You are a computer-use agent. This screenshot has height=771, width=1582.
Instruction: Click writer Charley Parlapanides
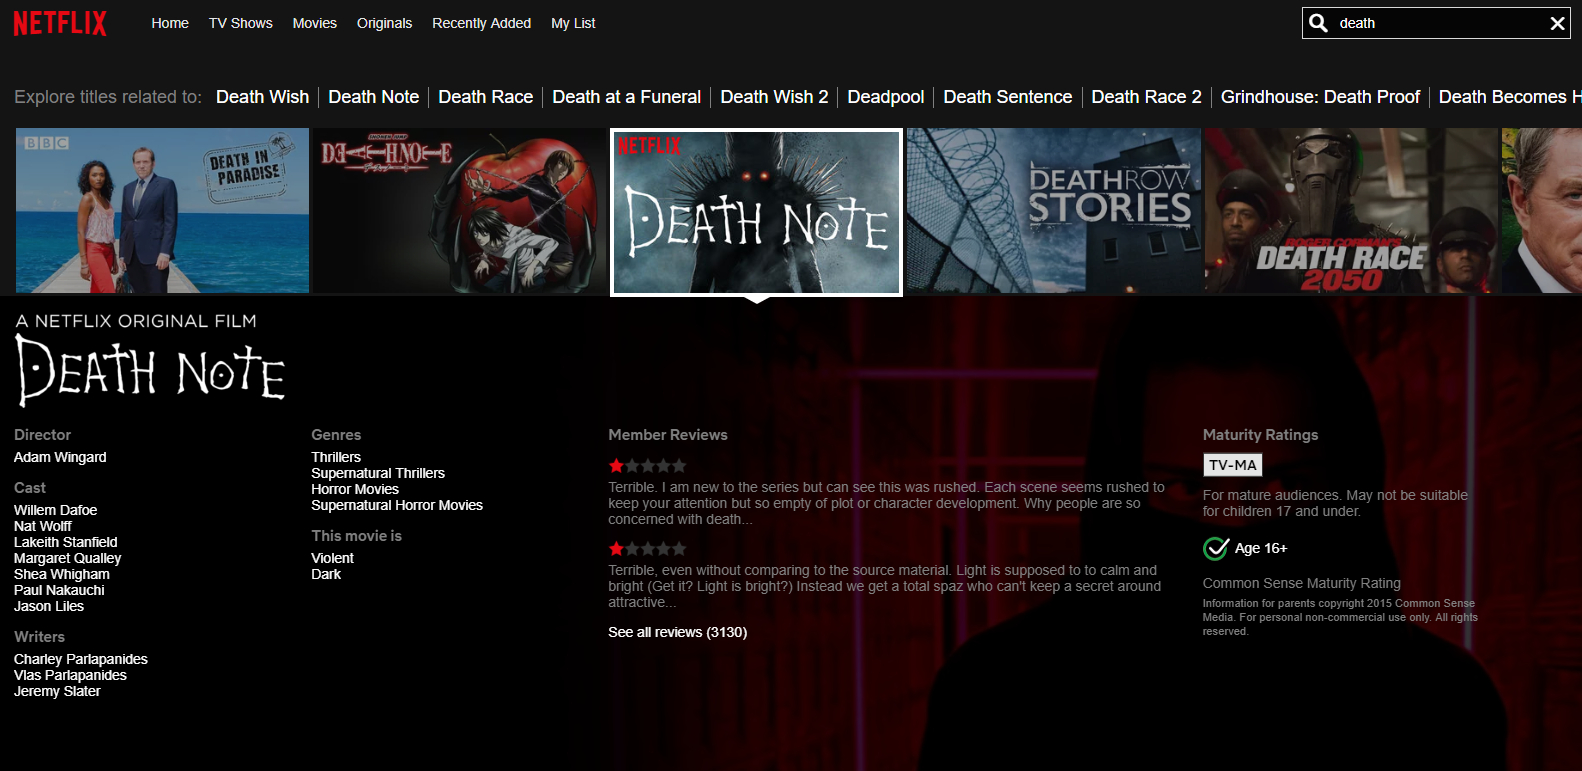[x=81, y=659]
